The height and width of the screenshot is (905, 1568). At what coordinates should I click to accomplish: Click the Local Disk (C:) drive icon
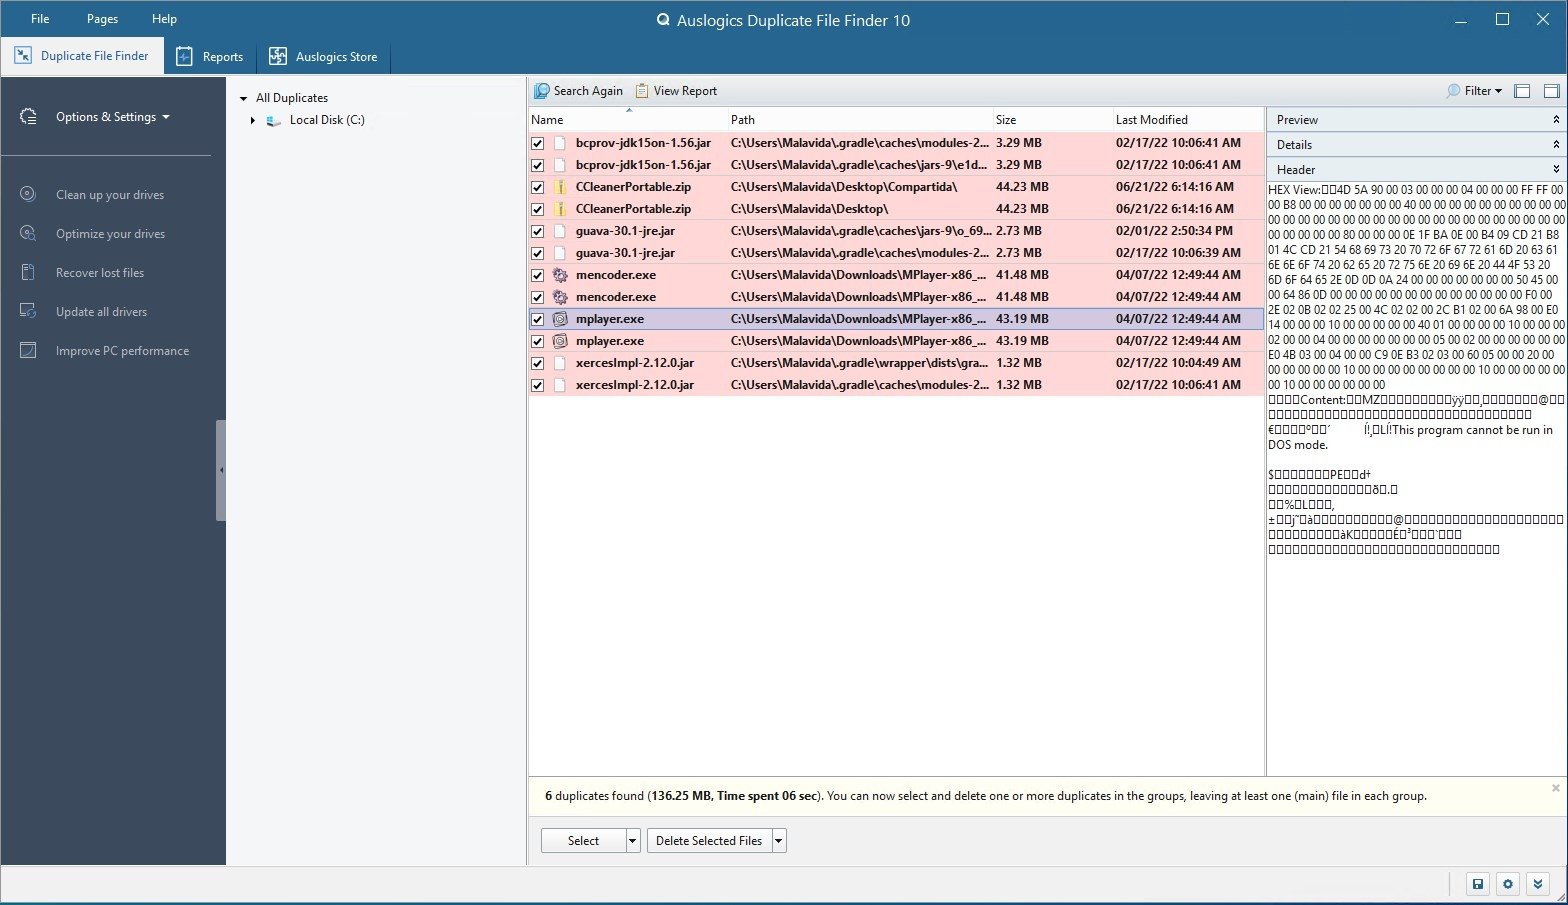click(x=273, y=120)
